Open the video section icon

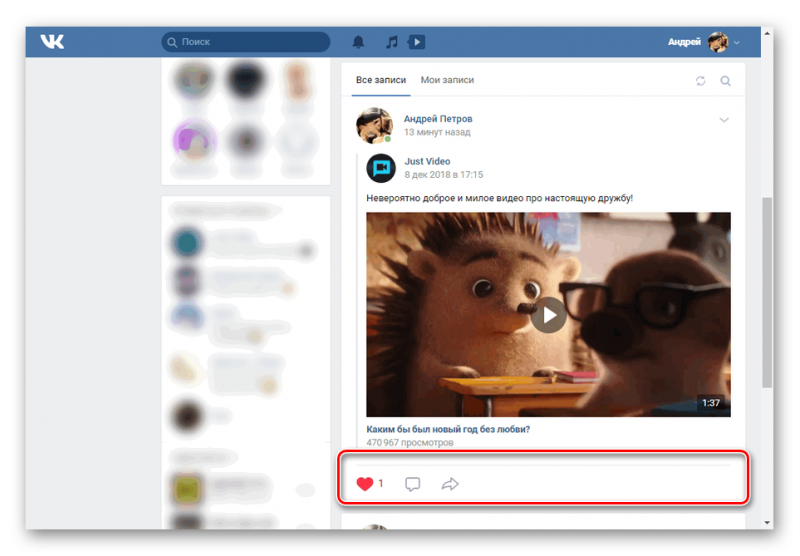(x=416, y=42)
